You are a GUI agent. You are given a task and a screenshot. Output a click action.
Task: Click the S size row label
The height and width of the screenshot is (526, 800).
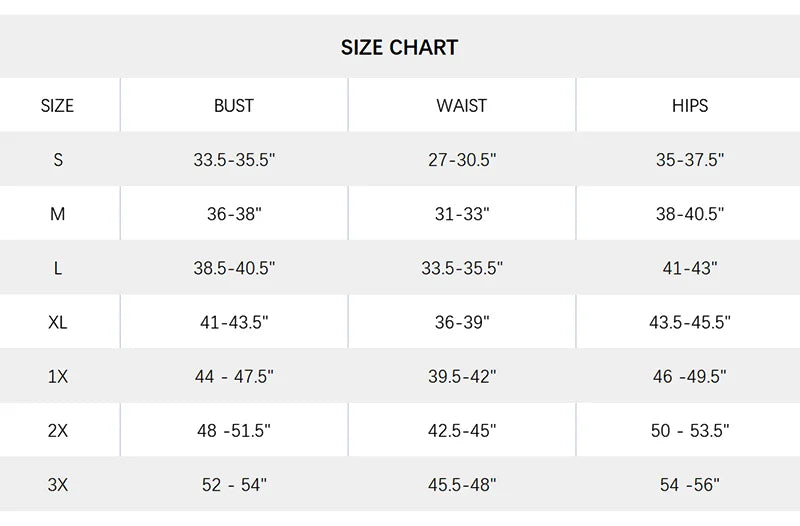tap(58, 159)
